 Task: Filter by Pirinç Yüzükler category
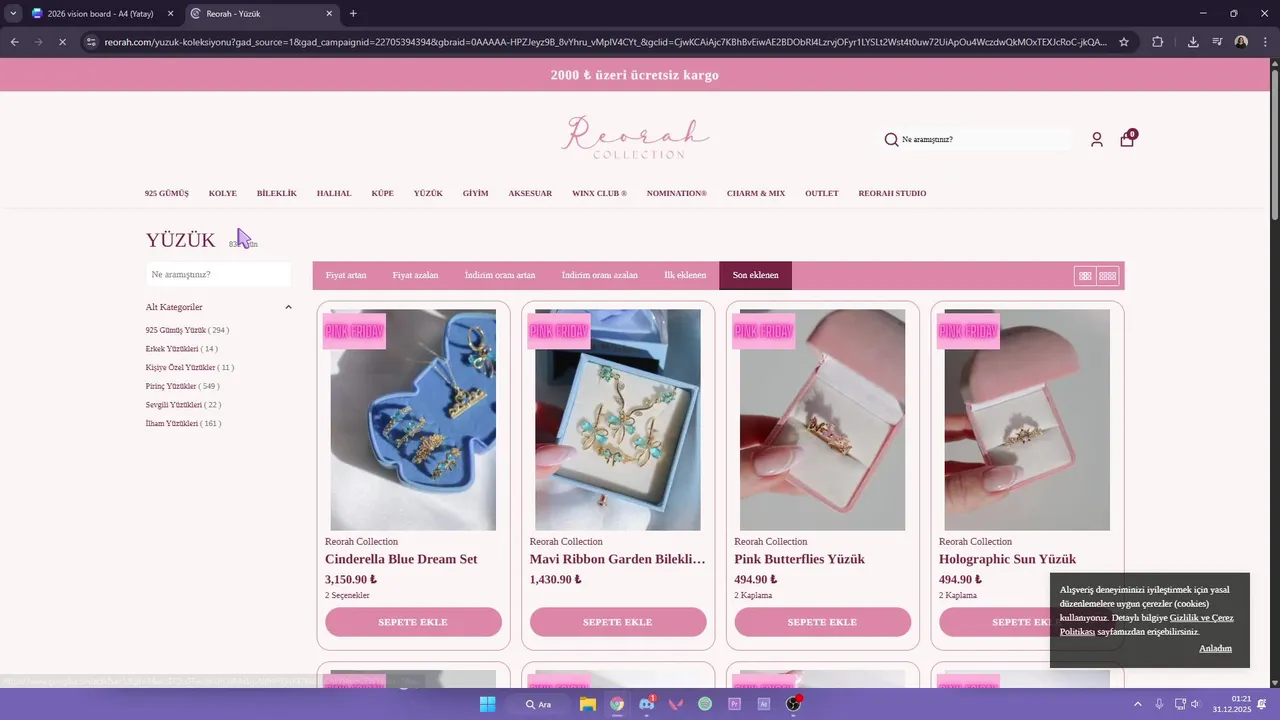point(183,386)
